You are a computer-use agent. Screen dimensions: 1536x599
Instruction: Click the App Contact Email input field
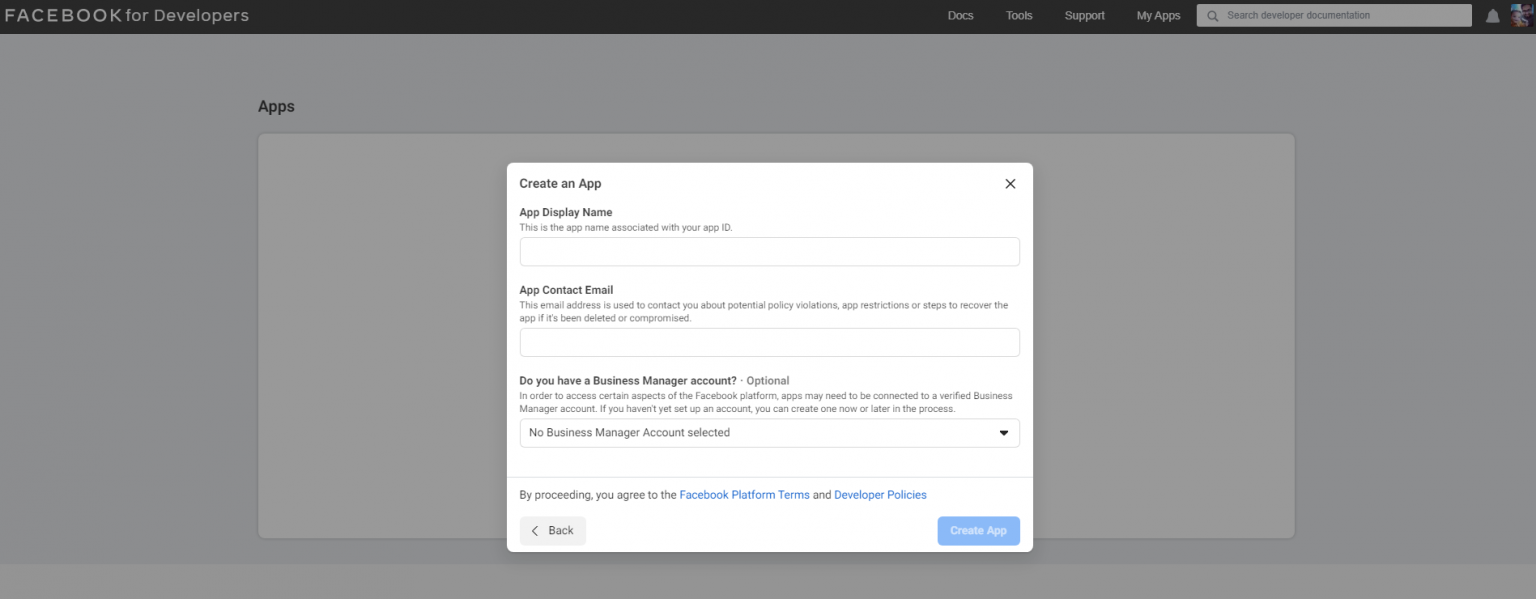[x=769, y=342]
